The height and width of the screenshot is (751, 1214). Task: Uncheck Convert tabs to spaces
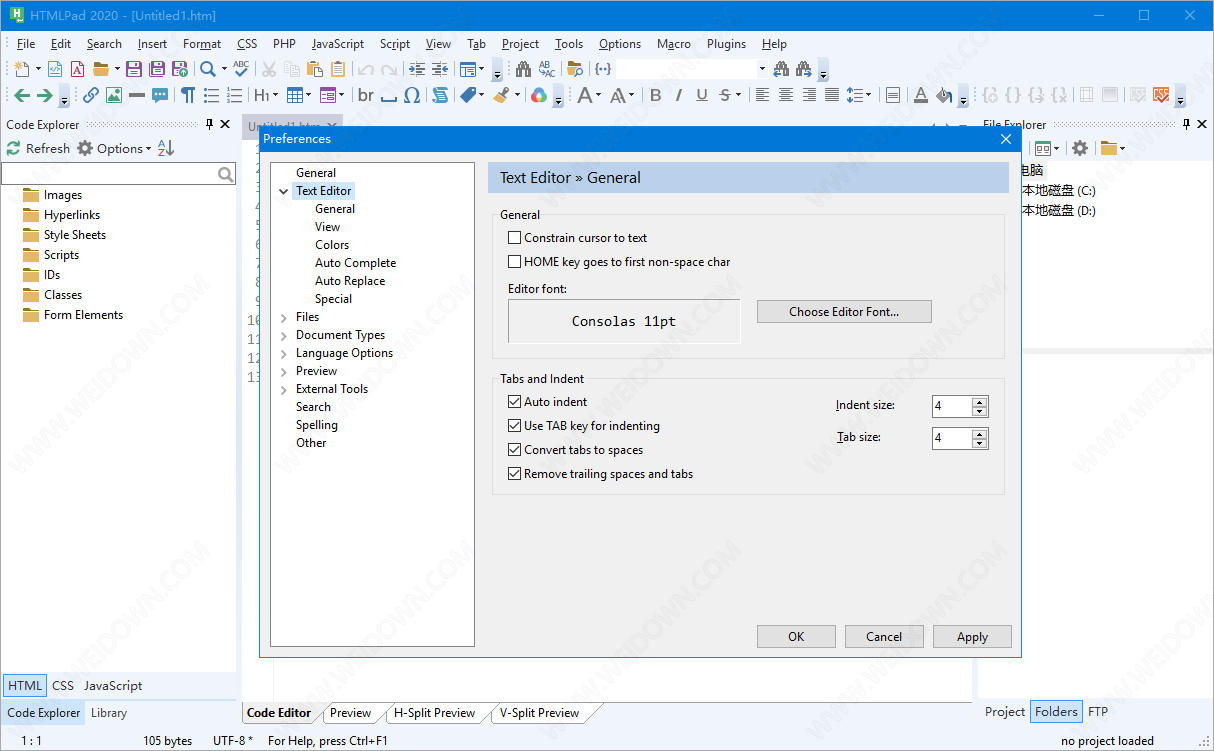click(x=515, y=450)
